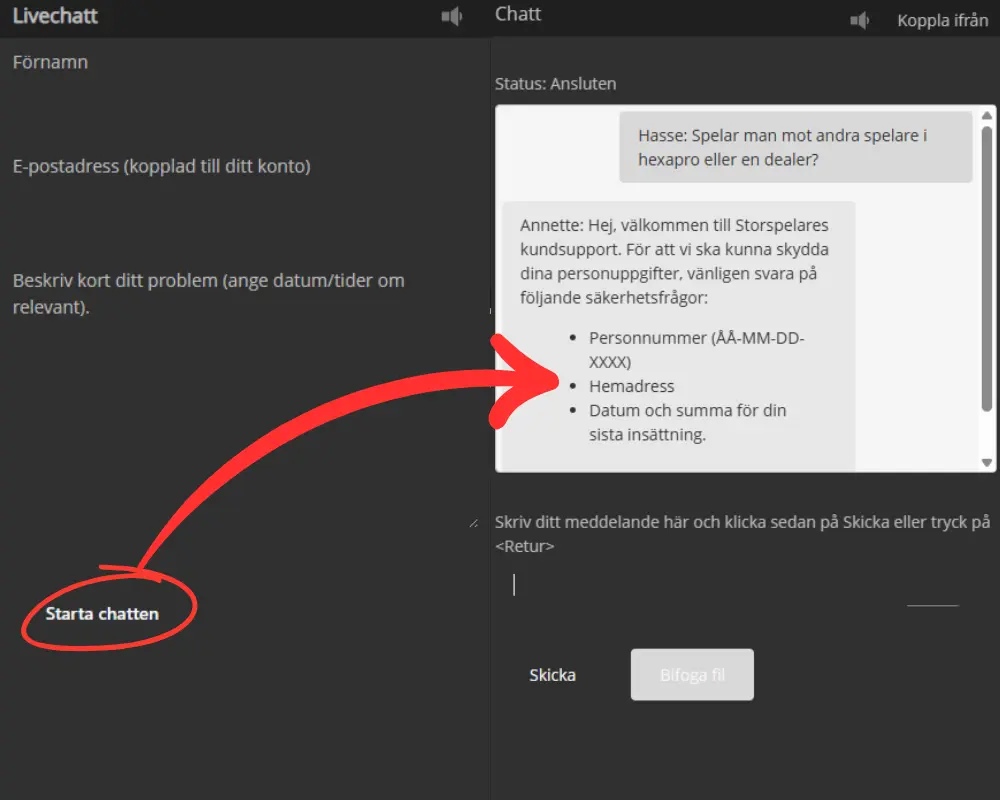Viewport: 1000px width, 800px height.
Task: Click the 'Datum och summa' bullet item
Action: (x=688, y=422)
